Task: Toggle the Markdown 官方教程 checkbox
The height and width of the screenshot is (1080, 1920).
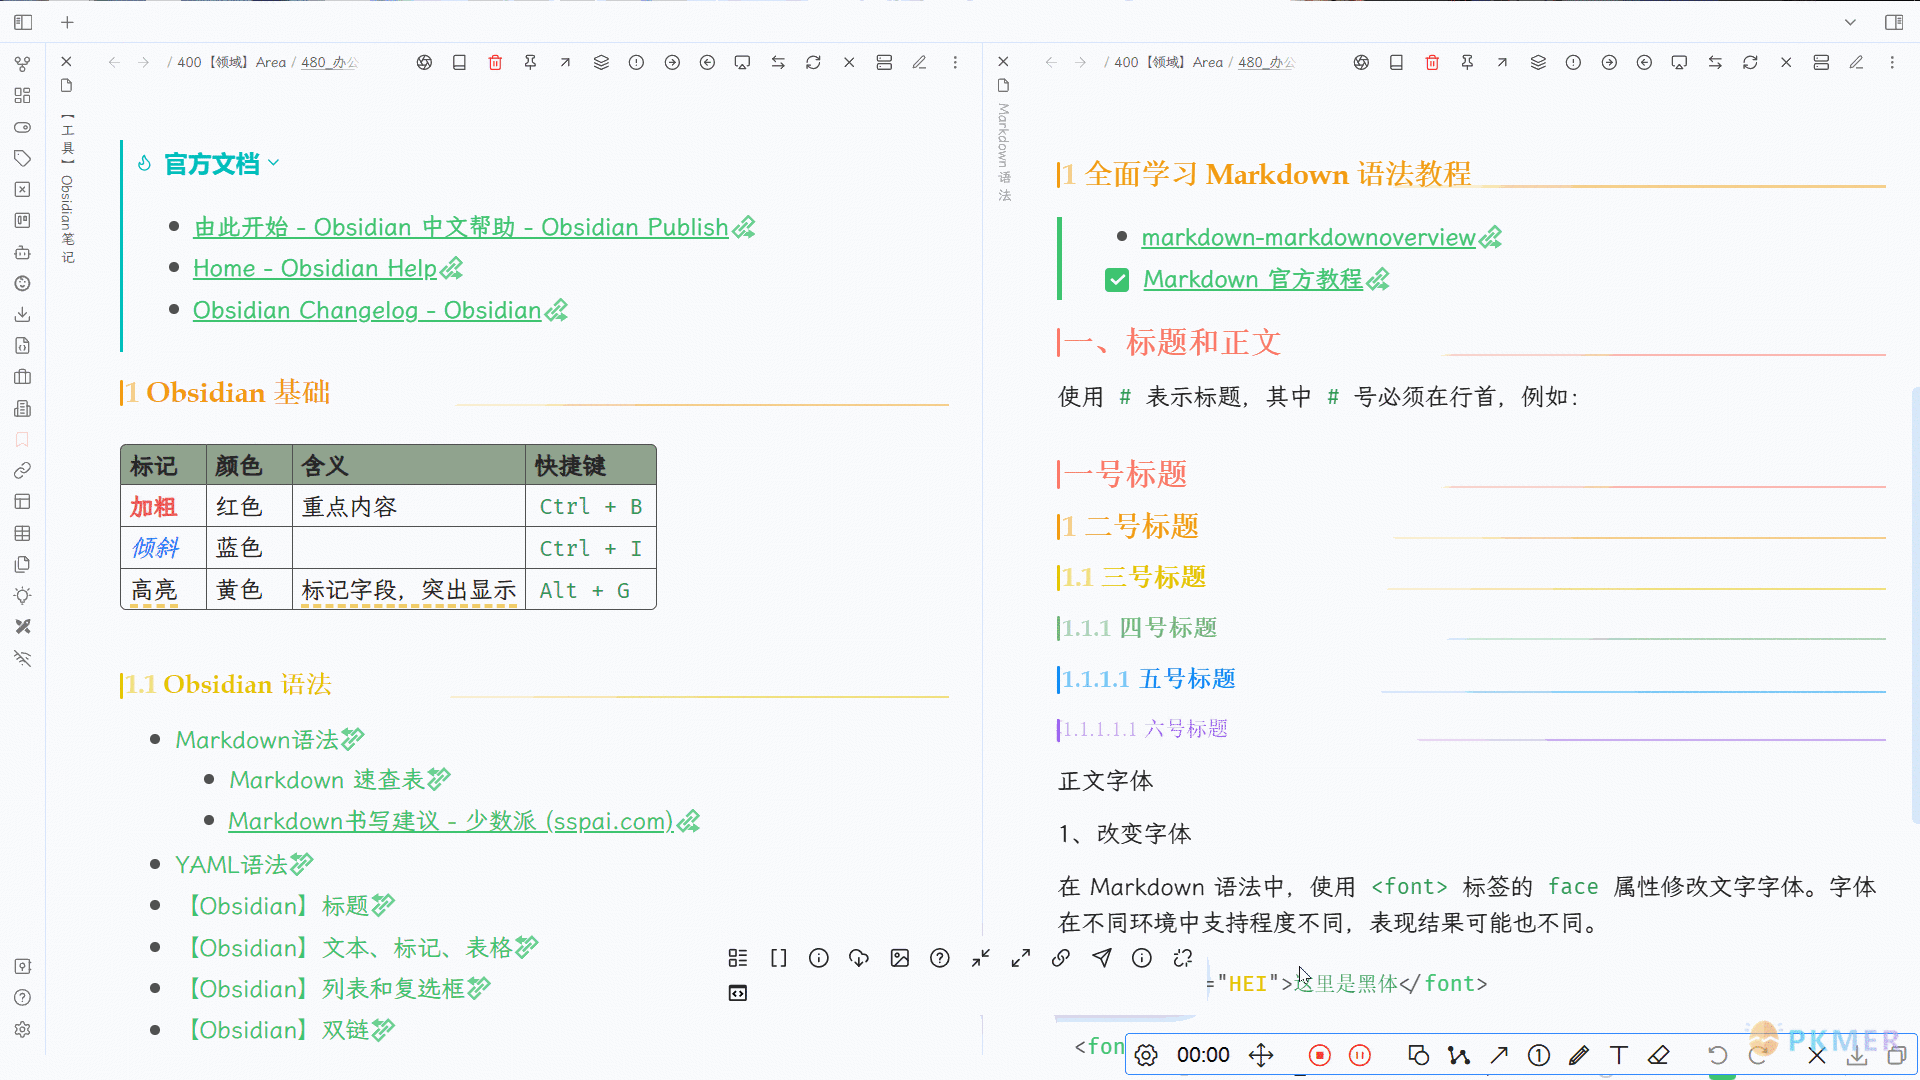Action: point(1117,278)
